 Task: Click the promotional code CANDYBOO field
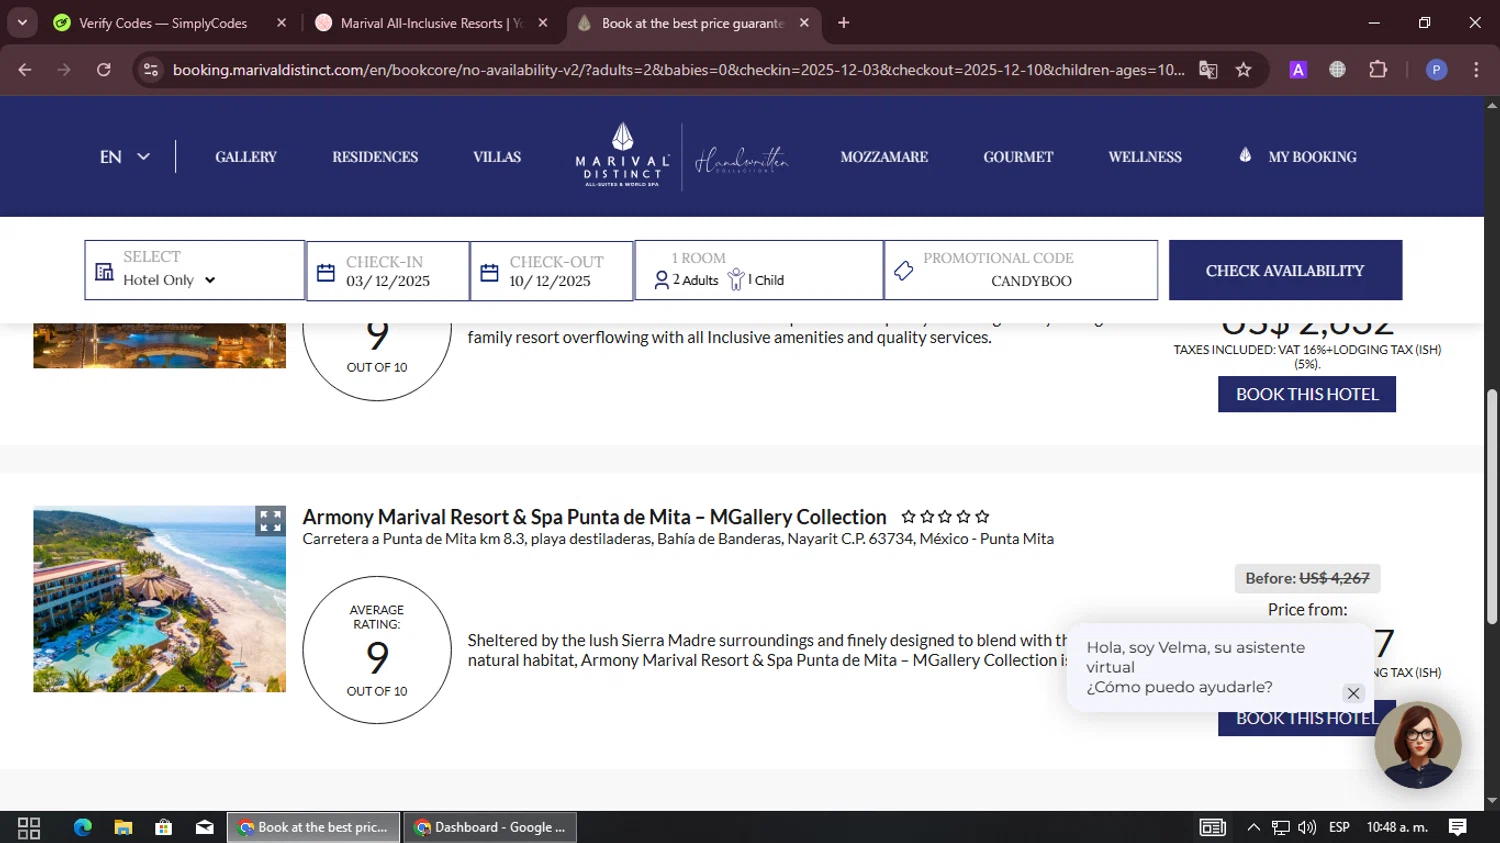(1021, 270)
